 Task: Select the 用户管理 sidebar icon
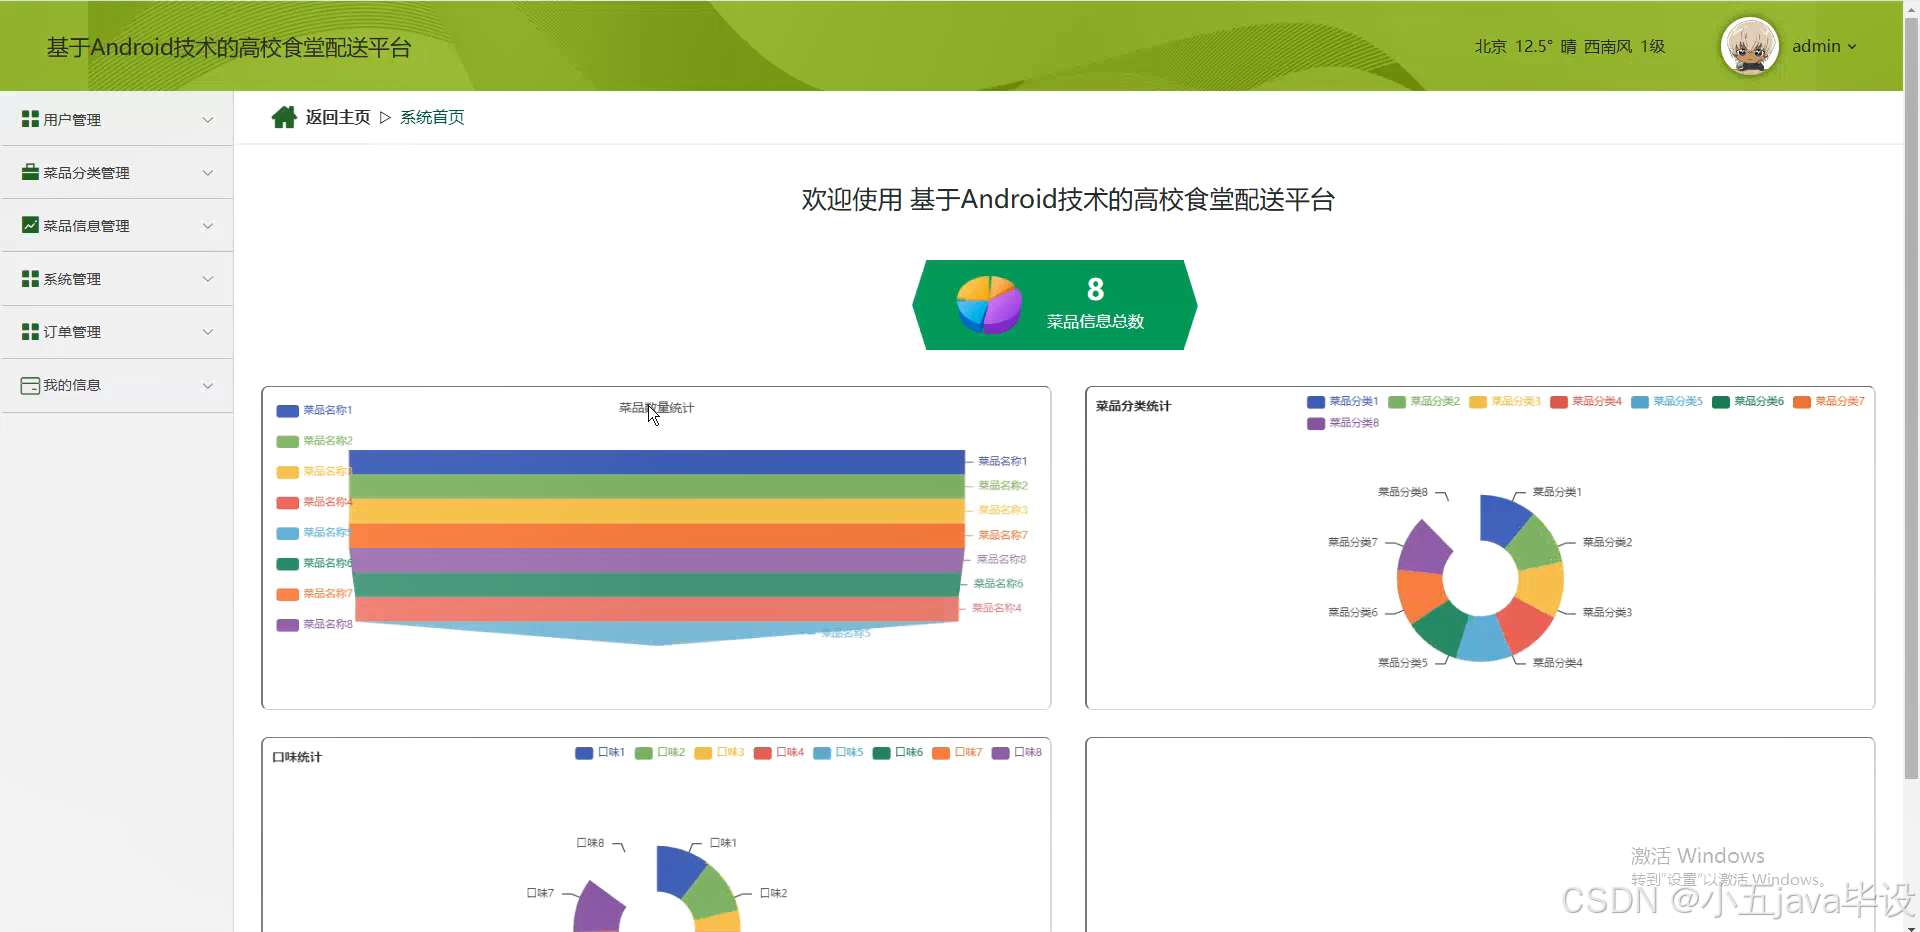click(28, 119)
